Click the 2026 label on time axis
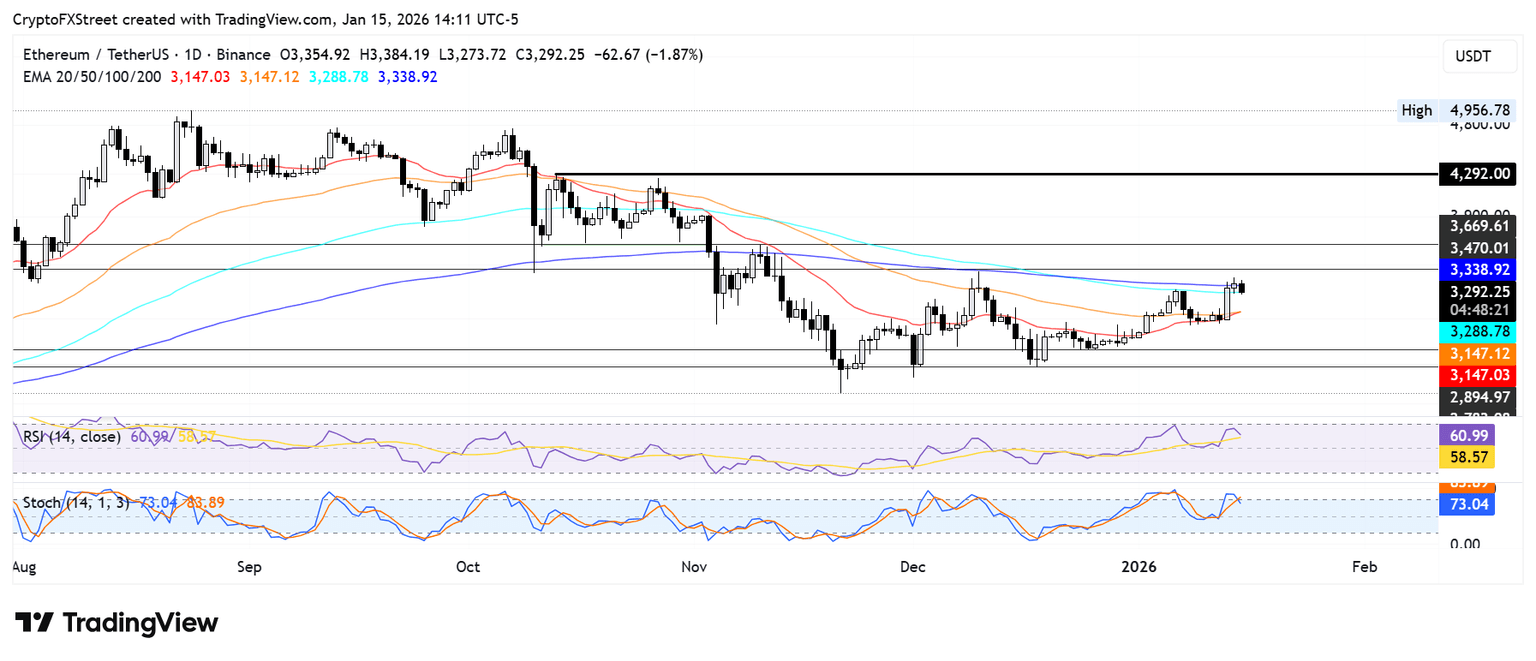Screen dimensions: 1536x661 point(1139,567)
